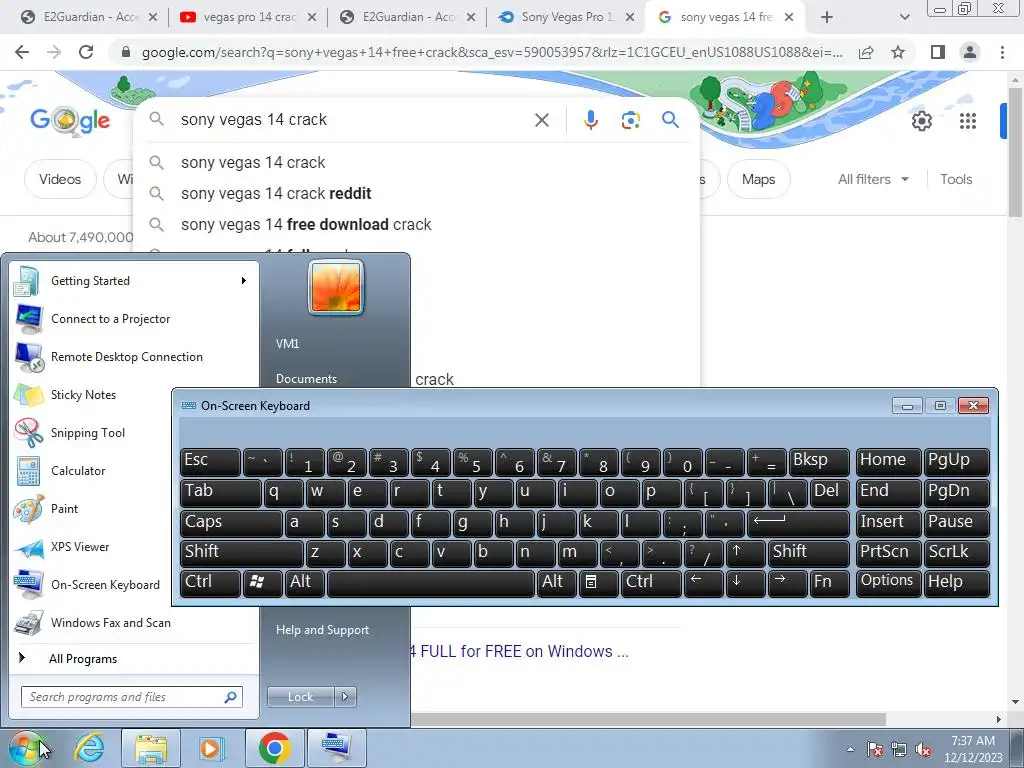Toggle the left Shift key
This screenshot has width=1024, height=768.
coord(241,553)
